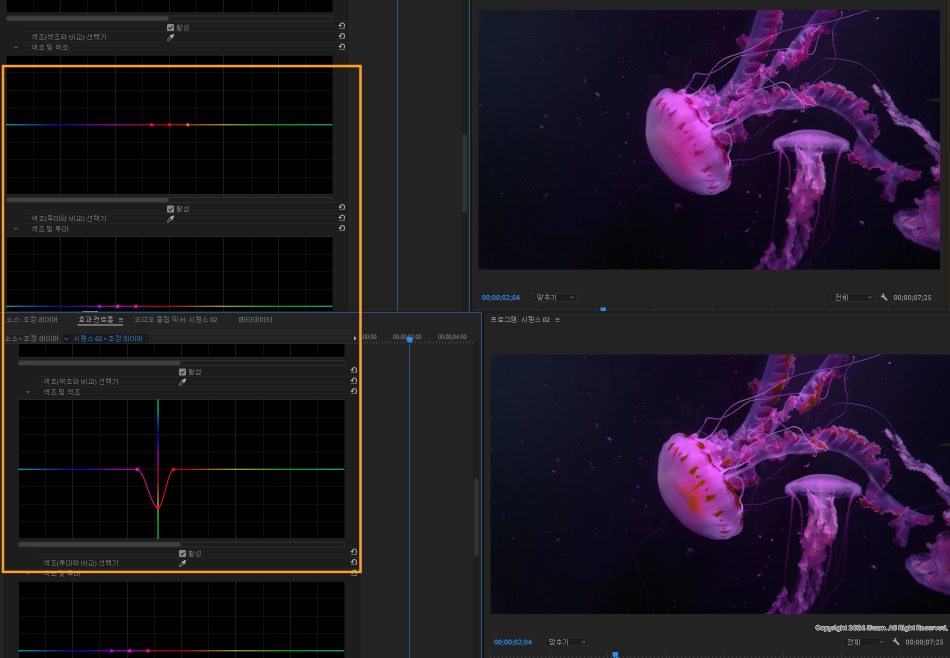
Task: Click timecode 00;00;02;04 in upper monitor
Action: [x=500, y=297]
